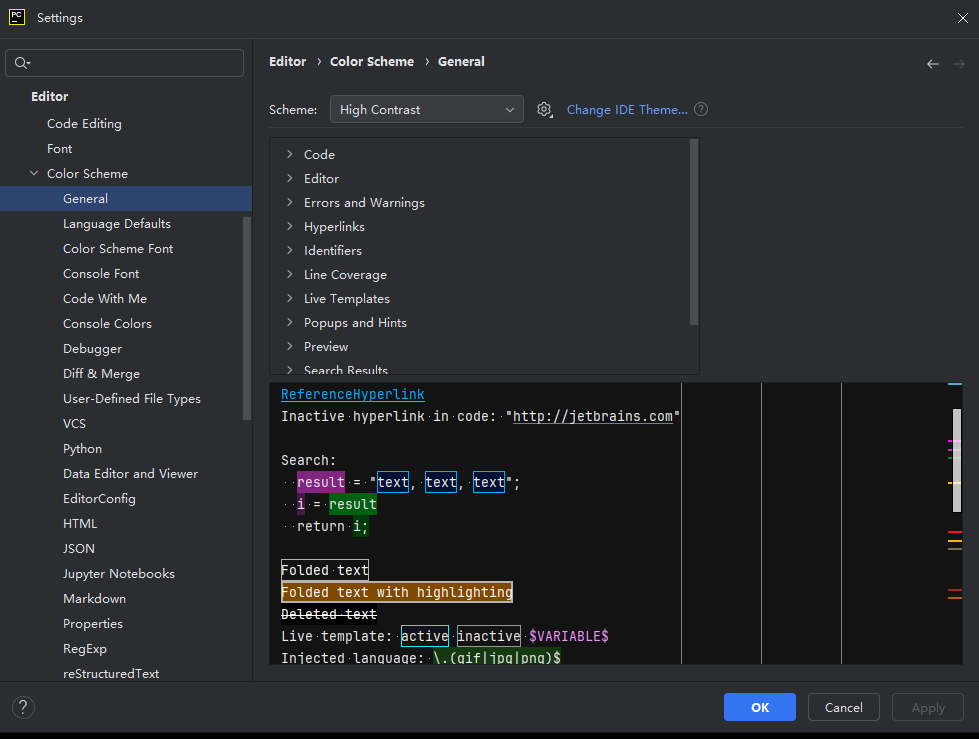979x739 pixels.
Task: Click the search magnifier icon
Action: point(21,63)
